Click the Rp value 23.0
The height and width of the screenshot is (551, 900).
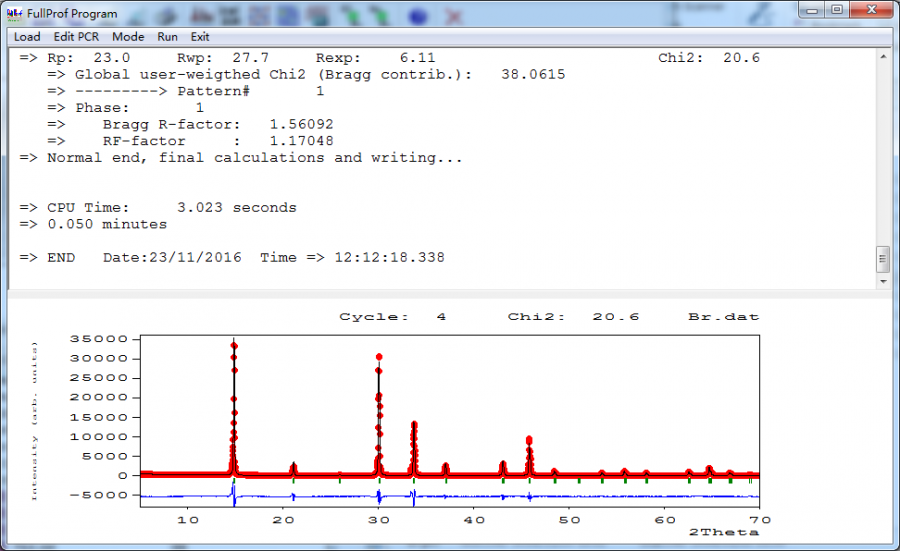point(112,58)
